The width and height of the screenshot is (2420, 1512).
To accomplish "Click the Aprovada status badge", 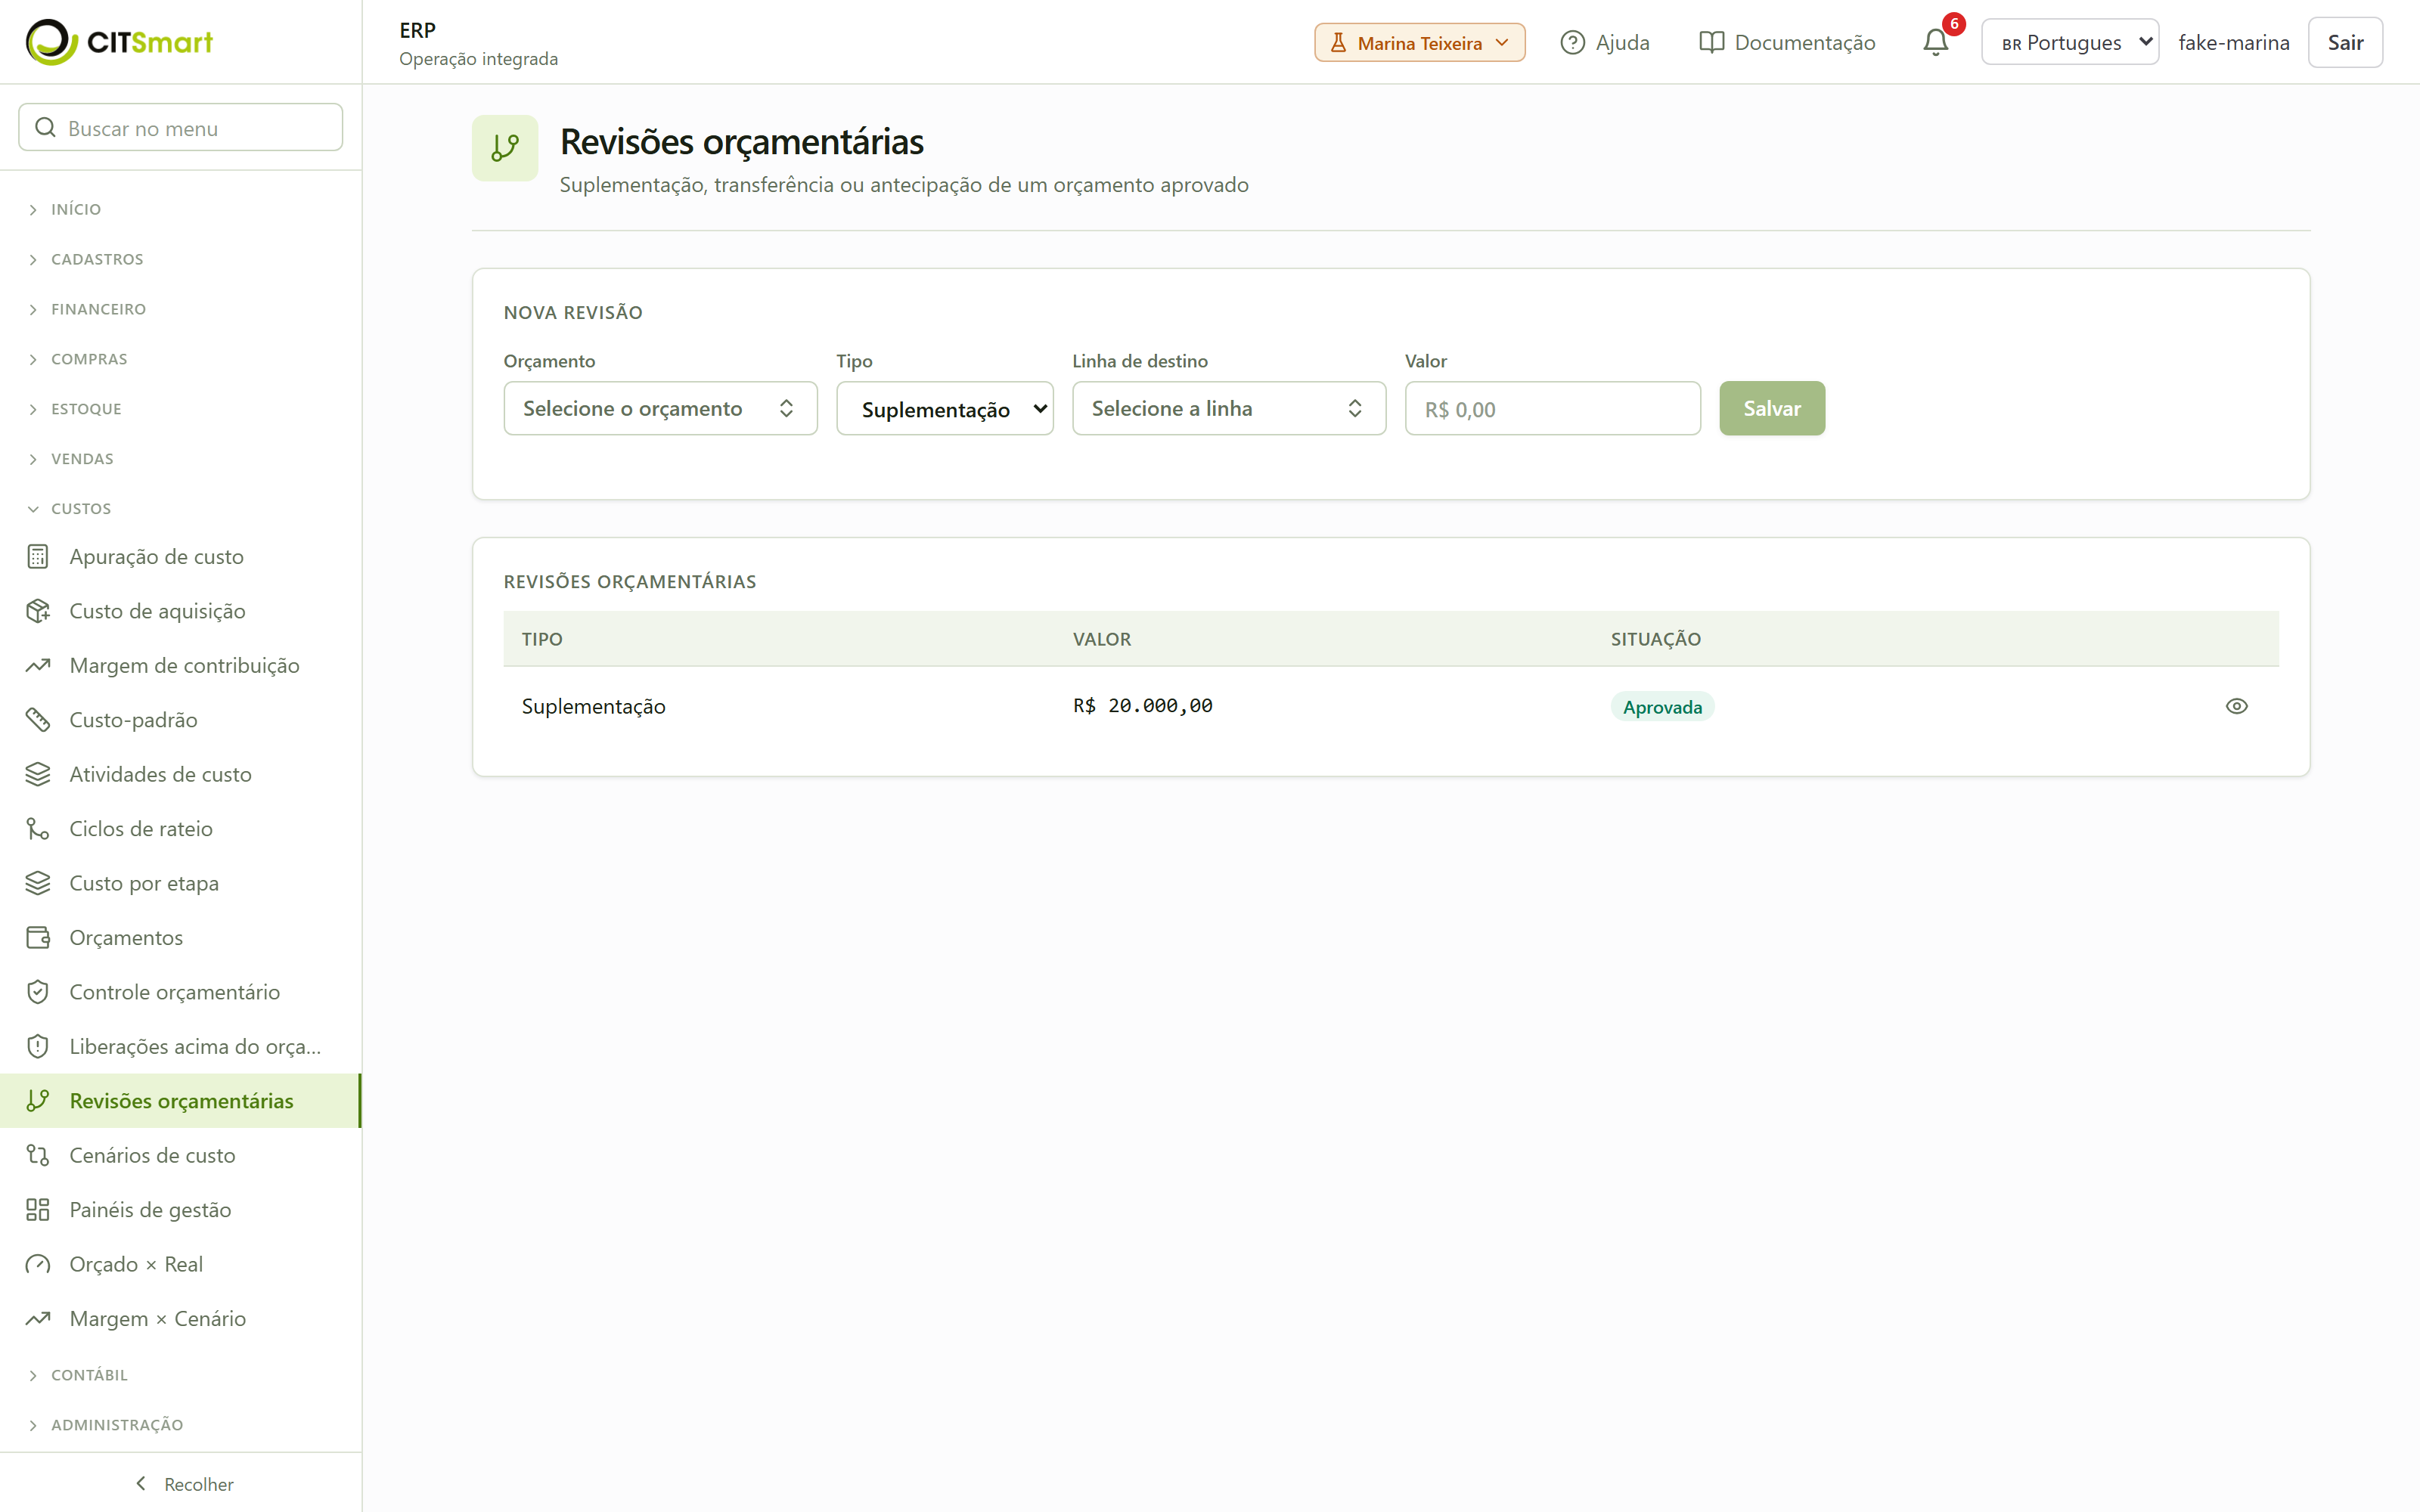I will pyautogui.click(x=1662, y=707).
